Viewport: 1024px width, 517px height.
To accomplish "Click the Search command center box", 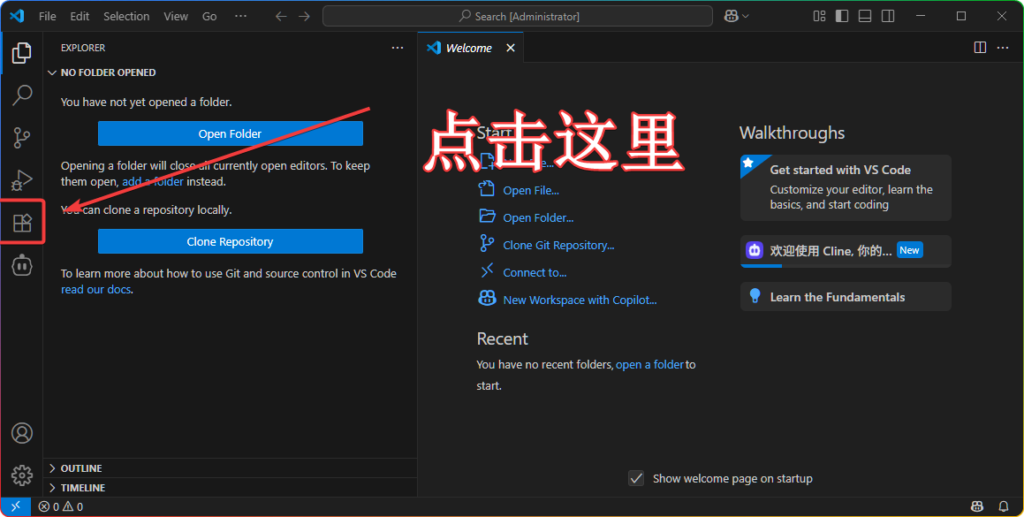I will tap(517, 16).
